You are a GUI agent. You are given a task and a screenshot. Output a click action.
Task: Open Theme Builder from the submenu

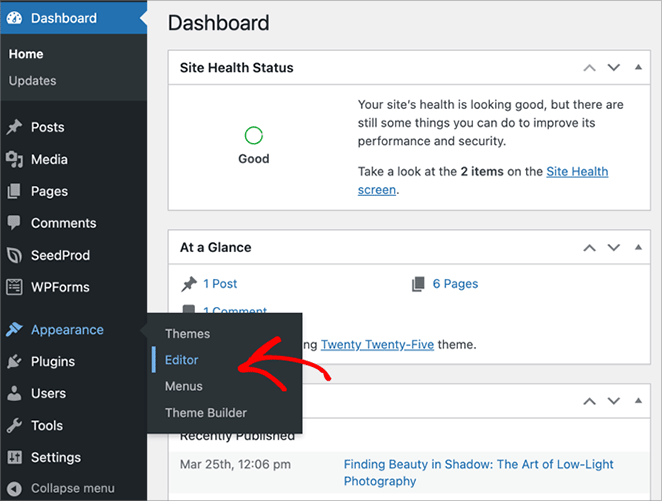pos(205,412)
